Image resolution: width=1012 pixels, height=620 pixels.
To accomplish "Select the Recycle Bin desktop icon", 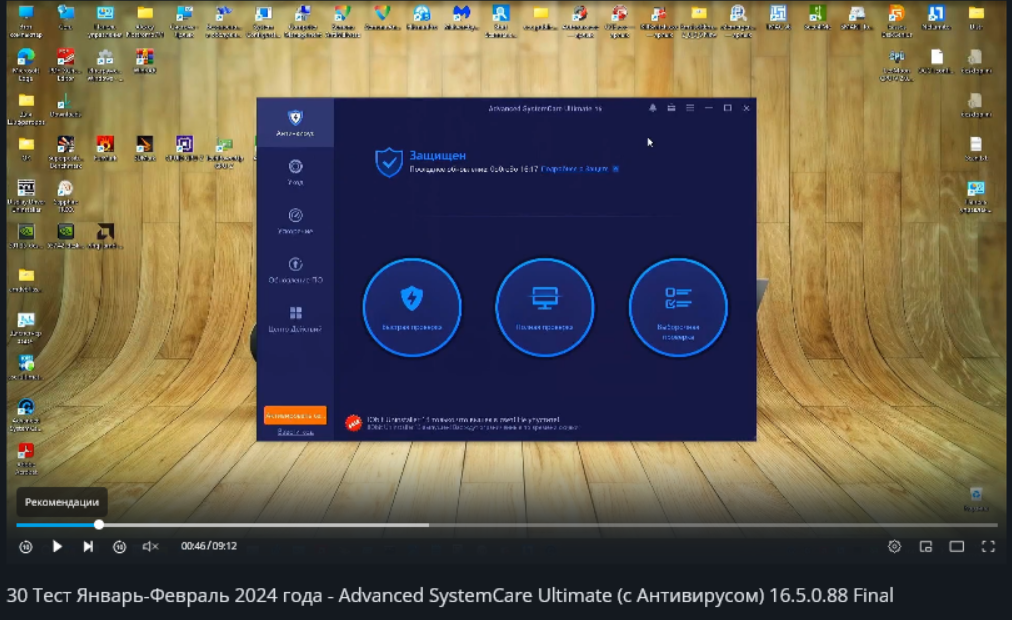I will tap(976, 499).
